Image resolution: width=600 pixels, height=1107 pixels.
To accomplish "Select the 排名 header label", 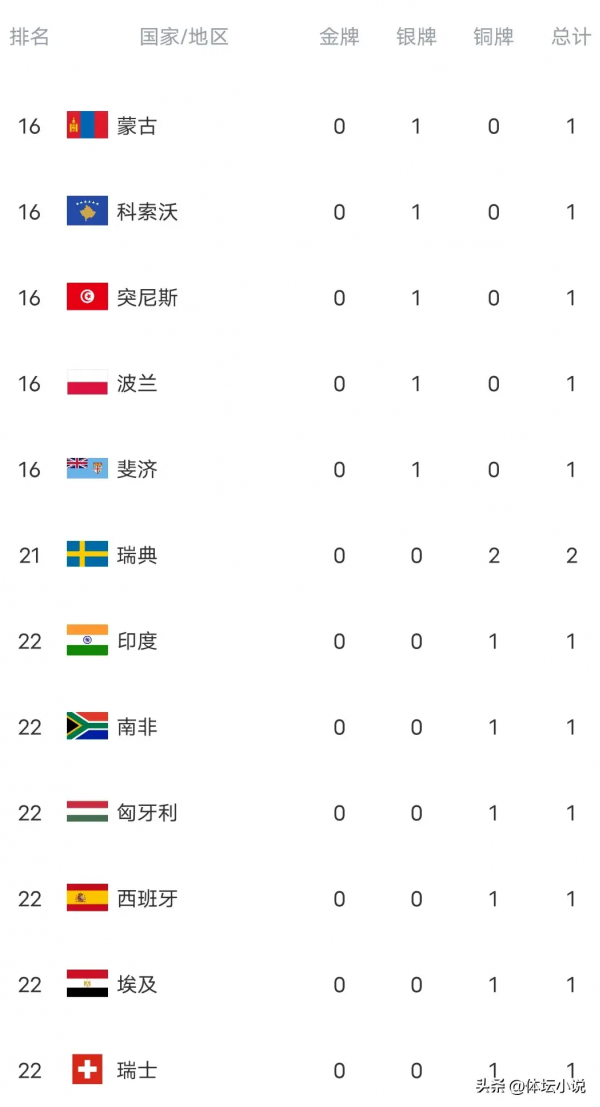I will [x=29, y=37].
